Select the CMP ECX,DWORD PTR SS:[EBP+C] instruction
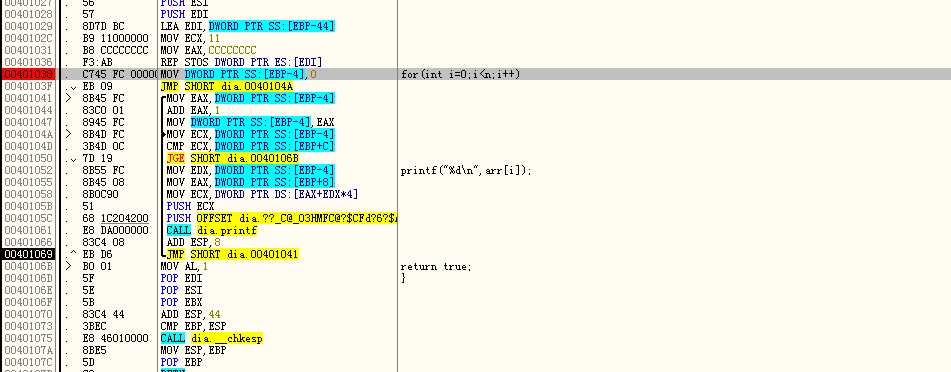The height and width of the screenshot is (372, 951). coord(250,146)
